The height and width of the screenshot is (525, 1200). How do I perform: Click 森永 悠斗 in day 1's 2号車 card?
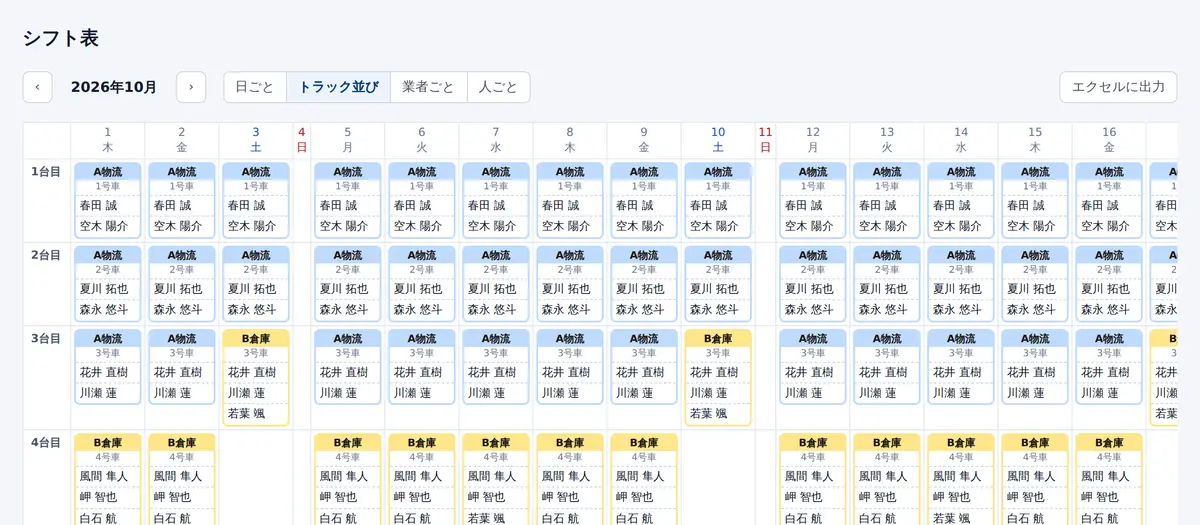104,310
